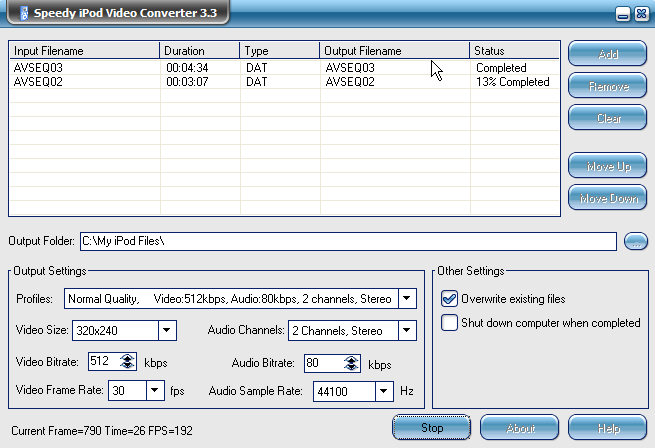Viewport: 655px width, 448px height.
Task: Click the Video Bitrate spinner arrows
Action: point(127,362)
